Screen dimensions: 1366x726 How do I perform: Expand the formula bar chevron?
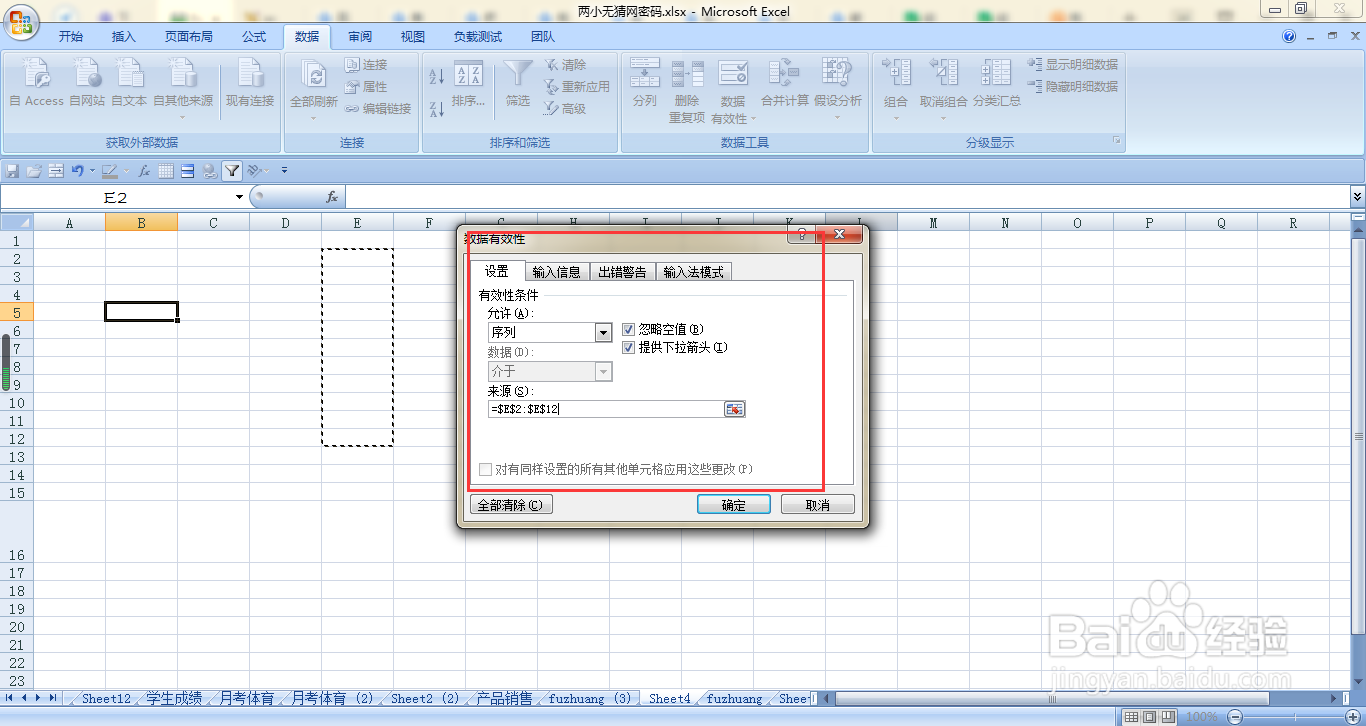[x=1357, y=198]
